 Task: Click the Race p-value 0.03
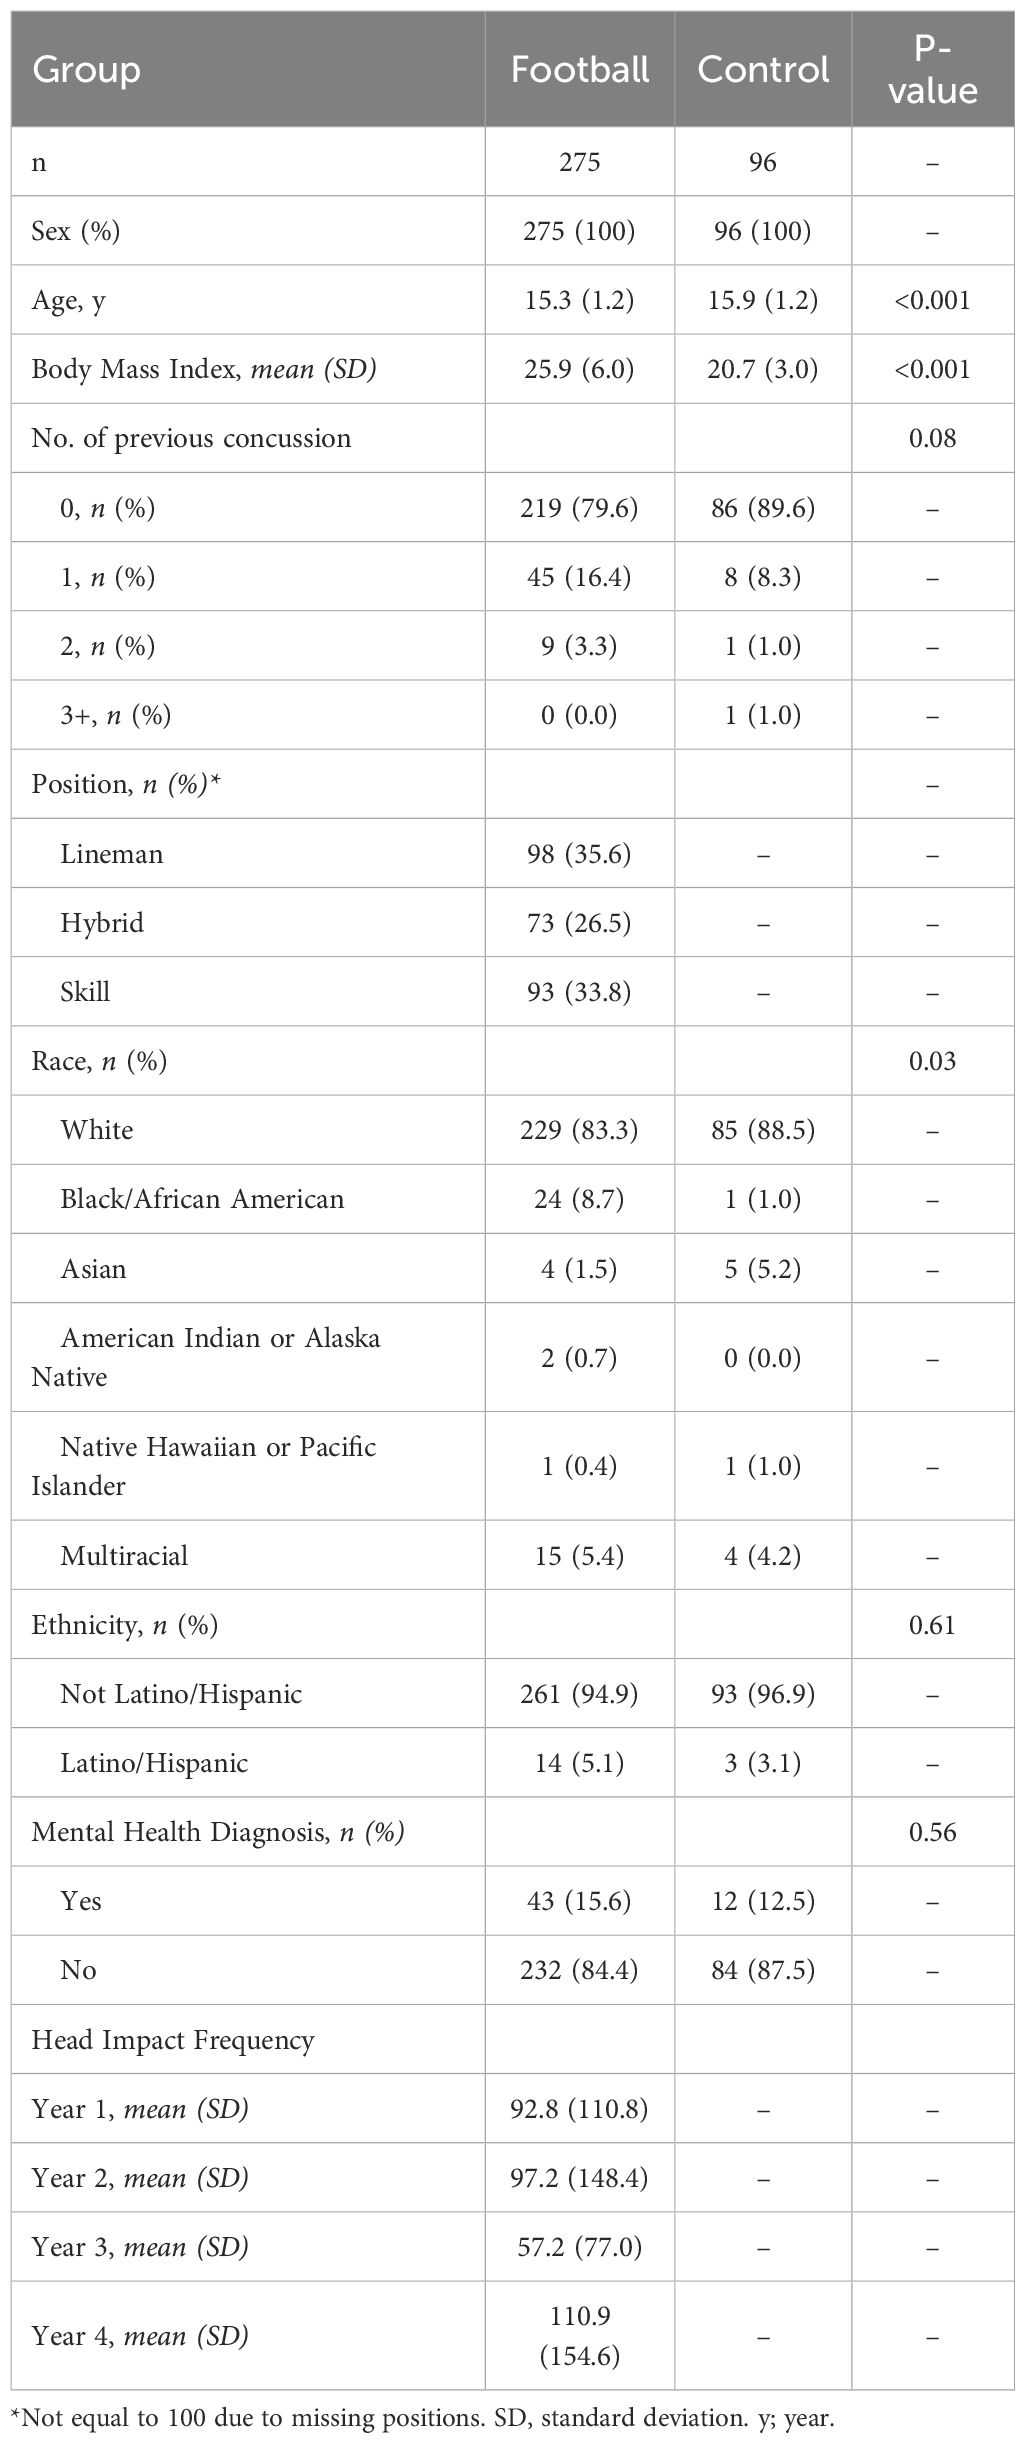coord(932,1061)
